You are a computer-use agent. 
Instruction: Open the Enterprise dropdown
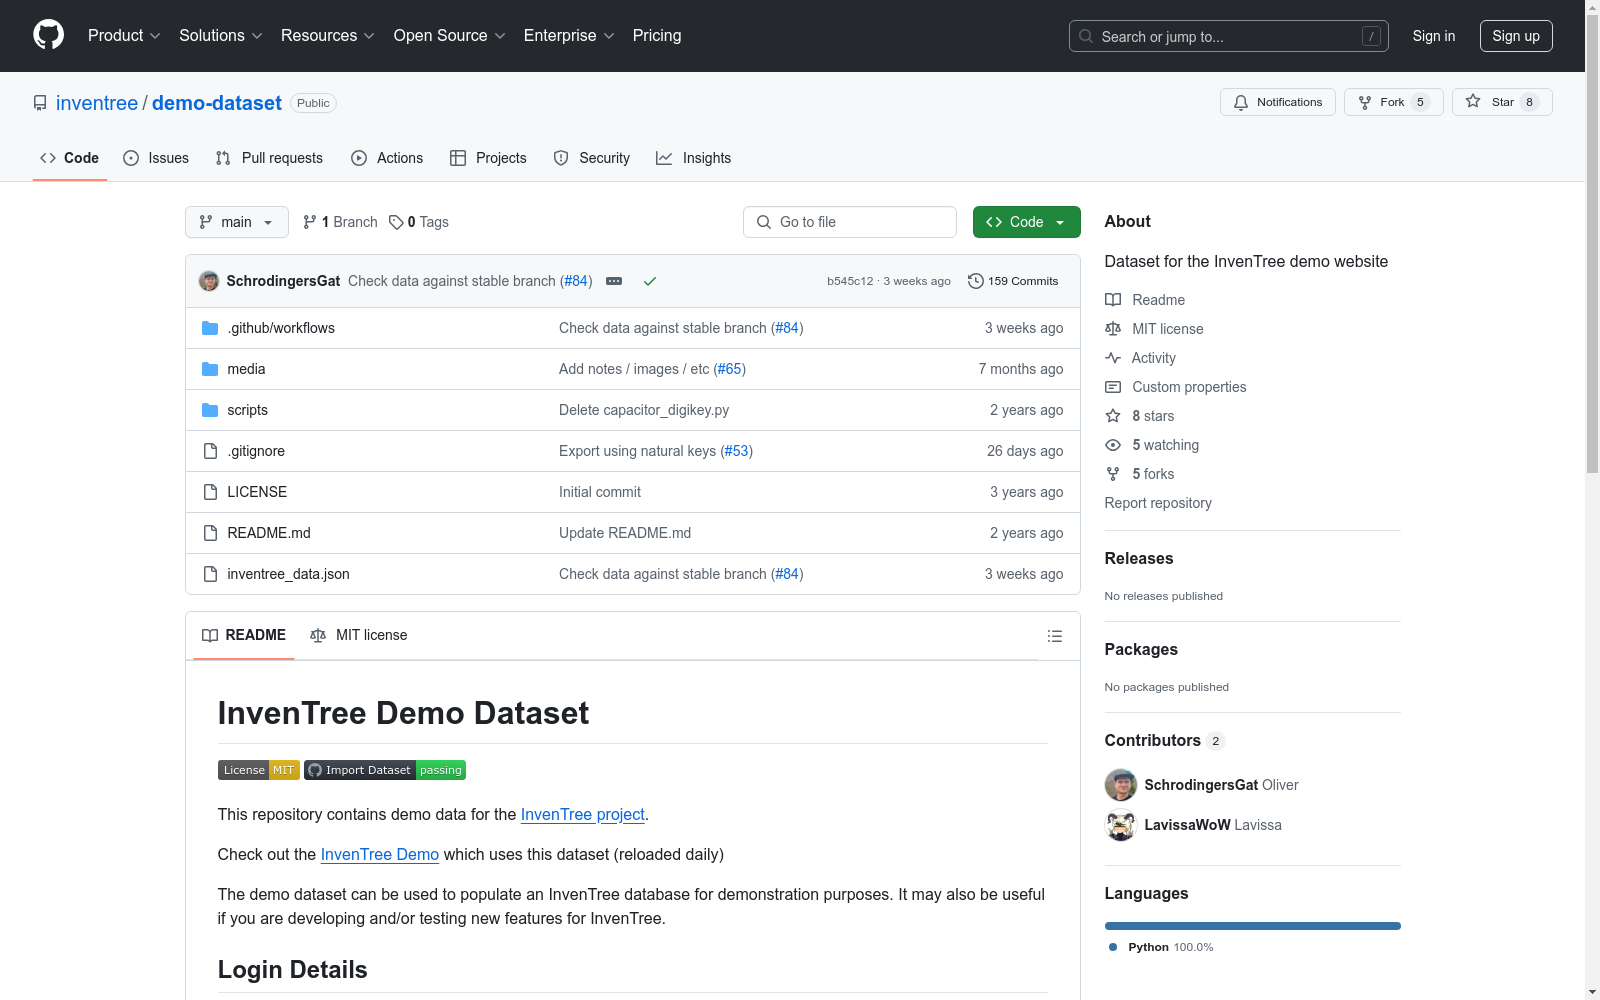569,36
